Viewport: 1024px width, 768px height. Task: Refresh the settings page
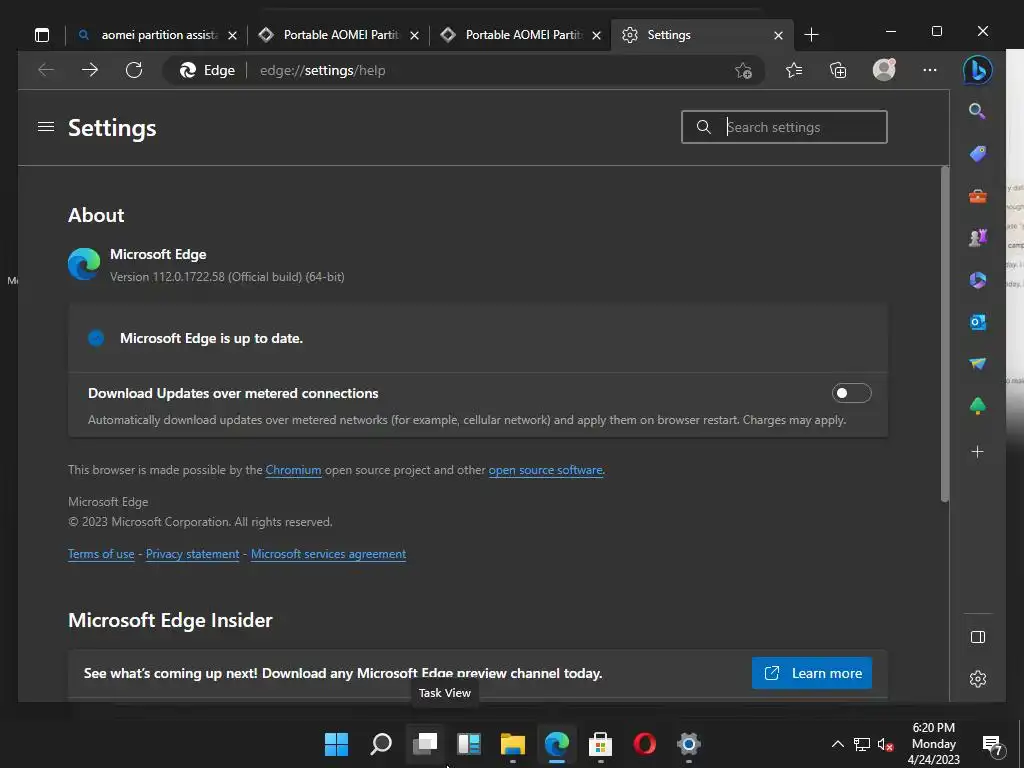(134, 70)
